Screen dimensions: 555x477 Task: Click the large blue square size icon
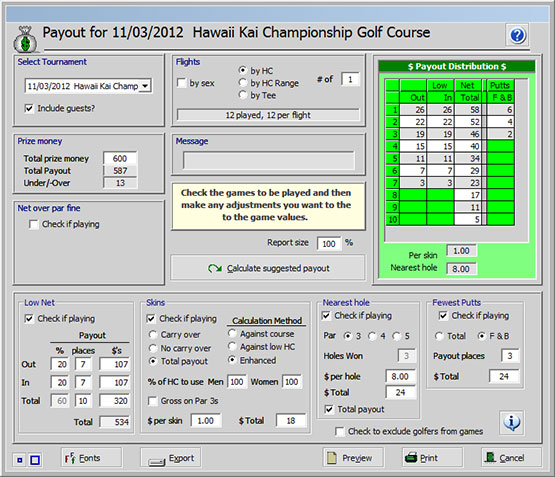[35, 460]
